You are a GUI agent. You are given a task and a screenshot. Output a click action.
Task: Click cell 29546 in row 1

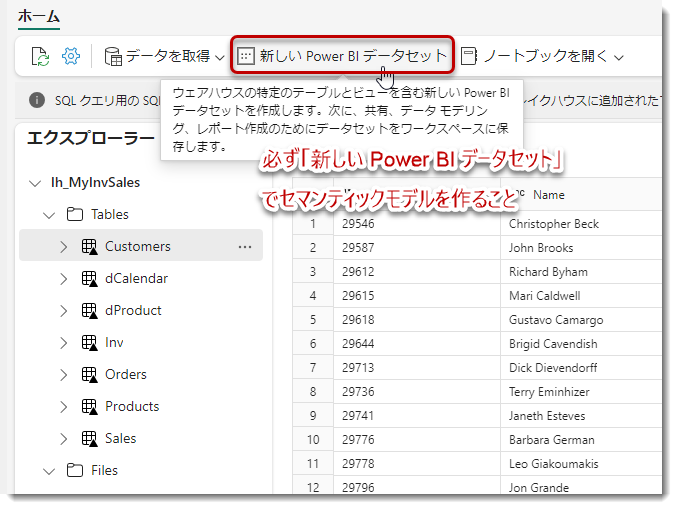tap(417, 224)
